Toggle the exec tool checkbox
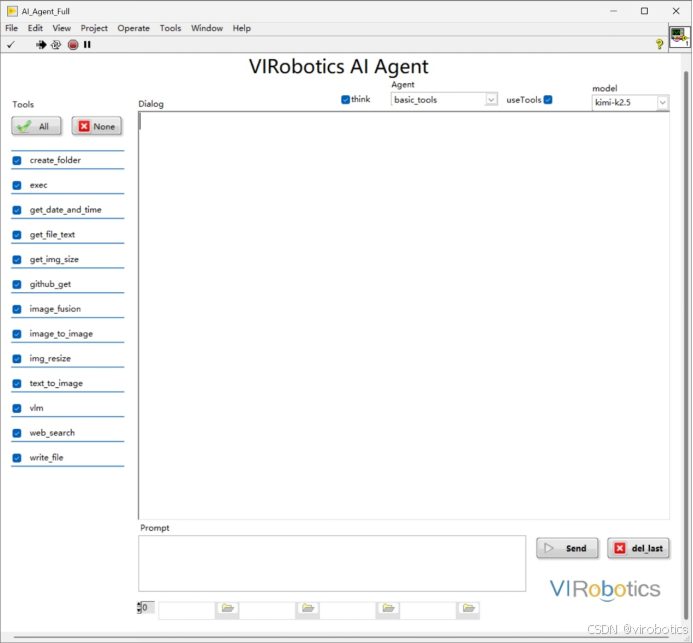Screen dimensions: 693x643 (17, 185)
